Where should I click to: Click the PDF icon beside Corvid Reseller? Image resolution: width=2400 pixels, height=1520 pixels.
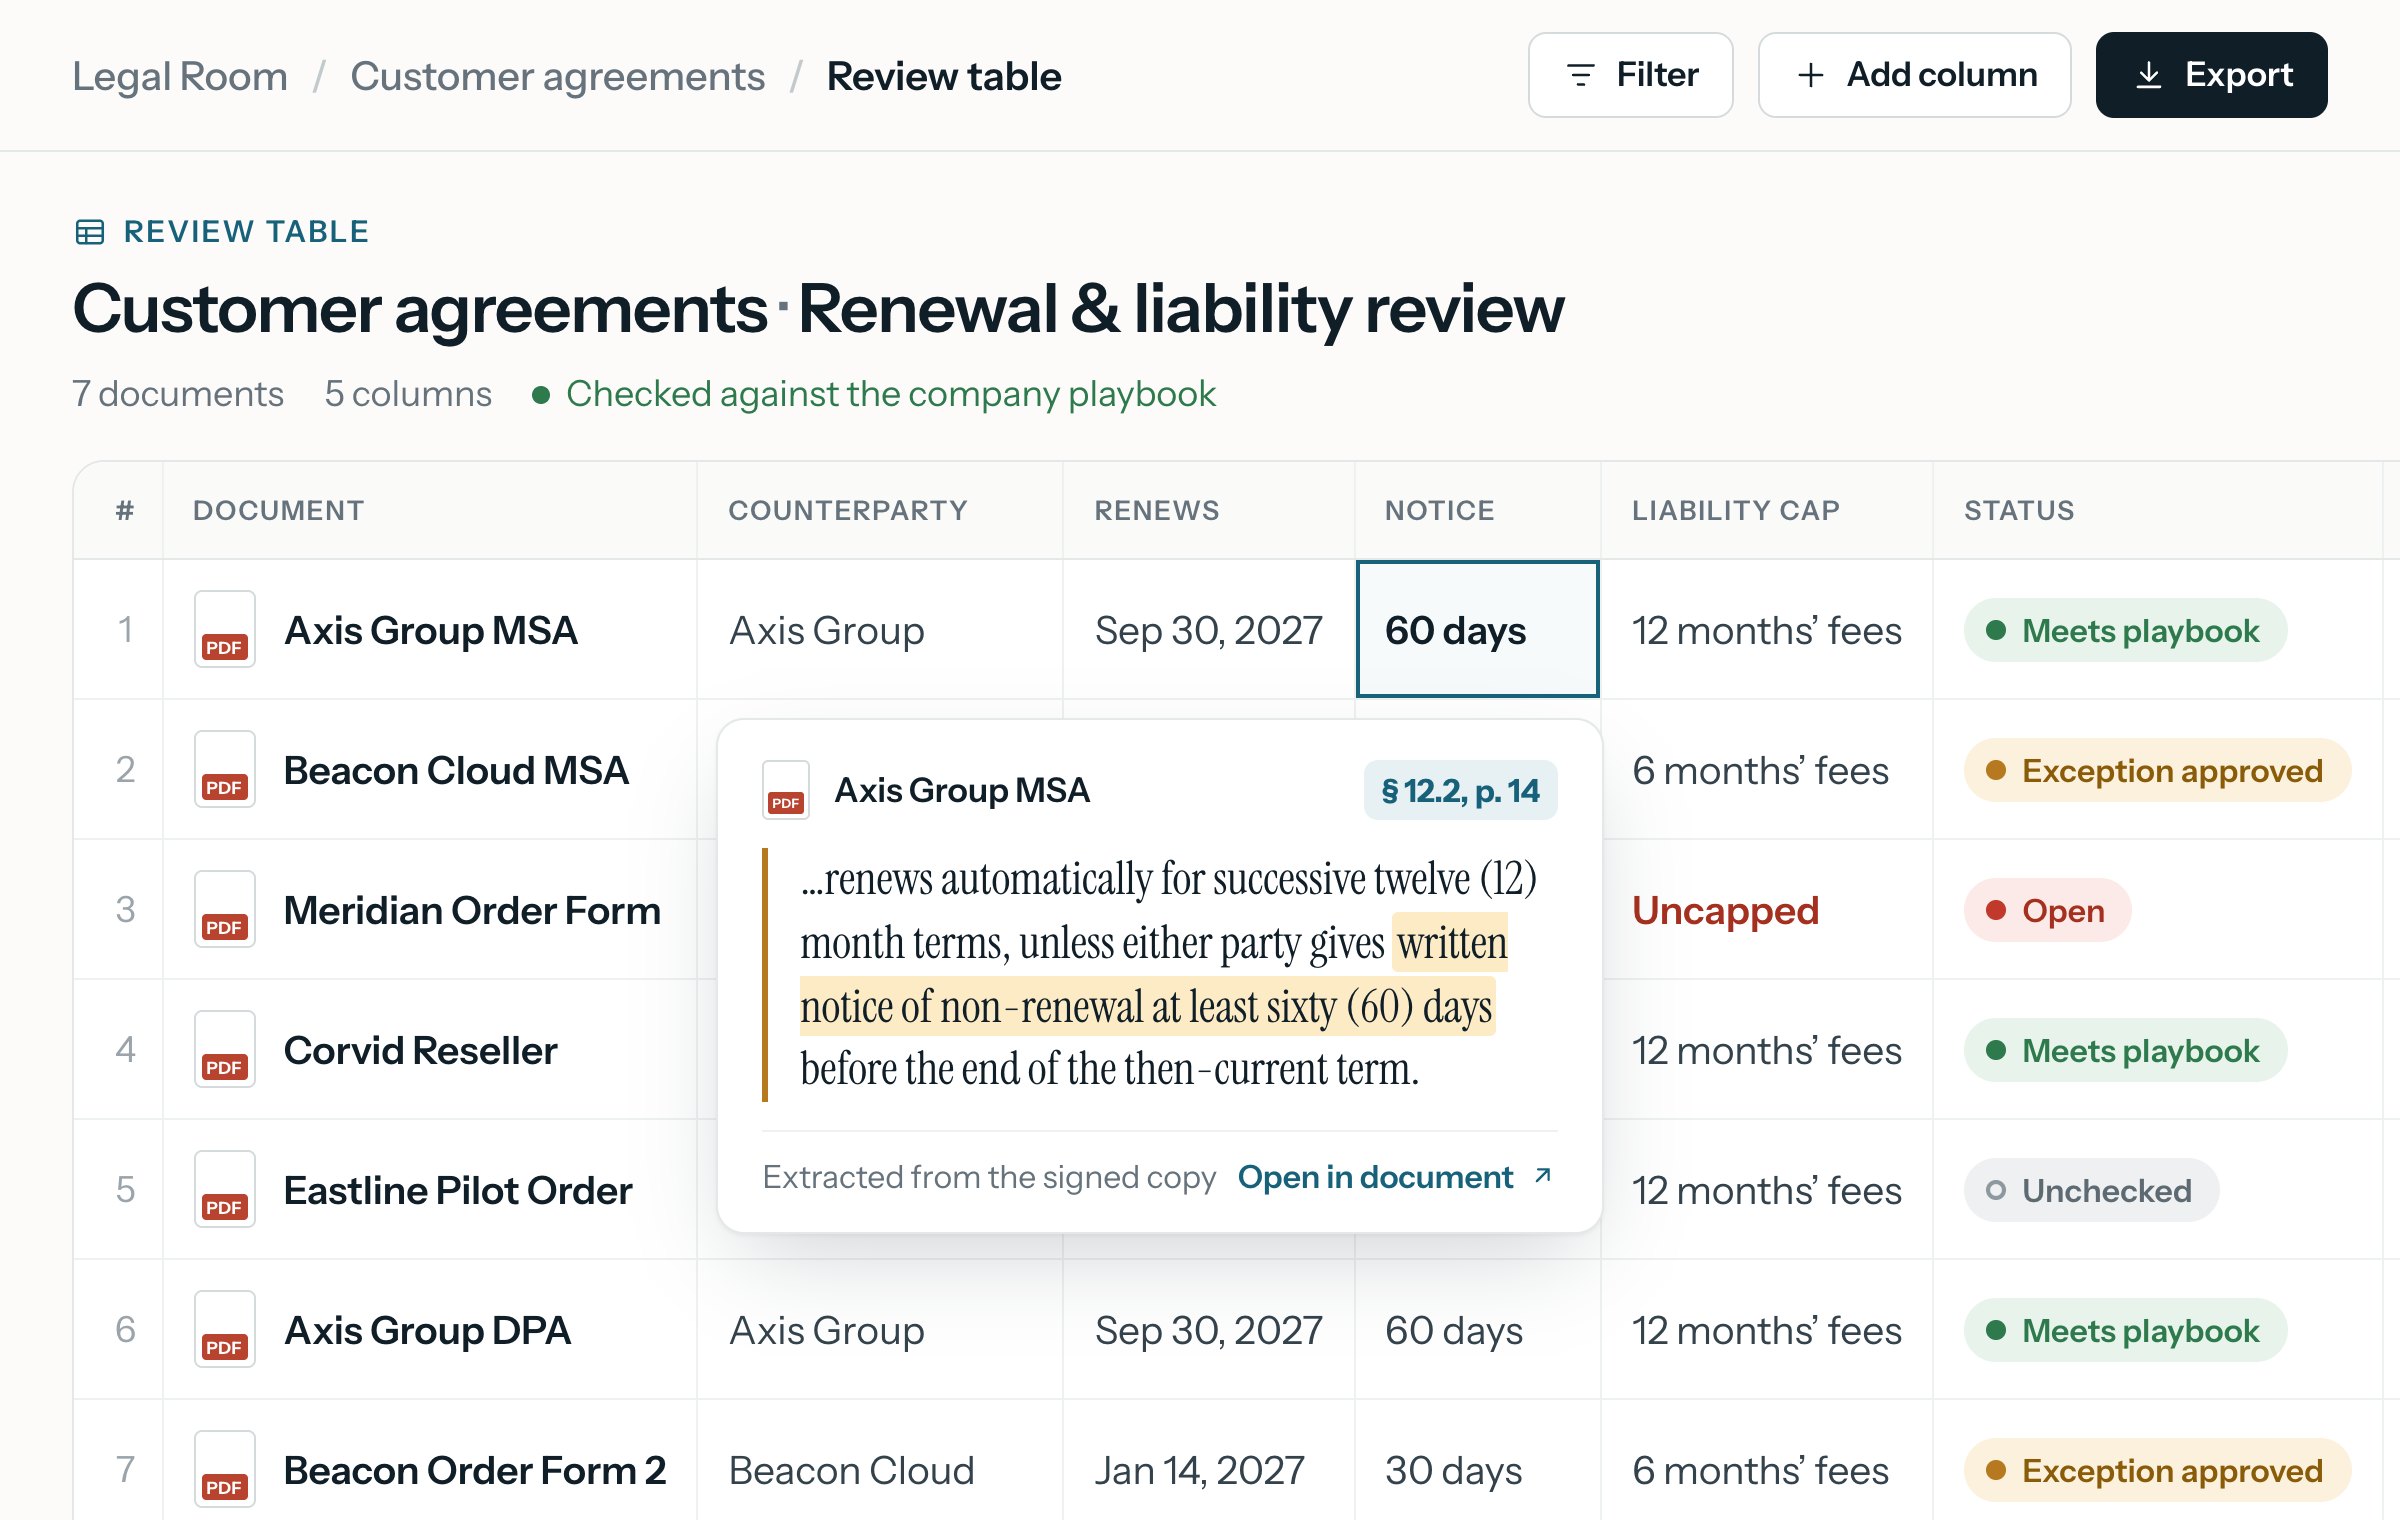(x=224, y=1050)
